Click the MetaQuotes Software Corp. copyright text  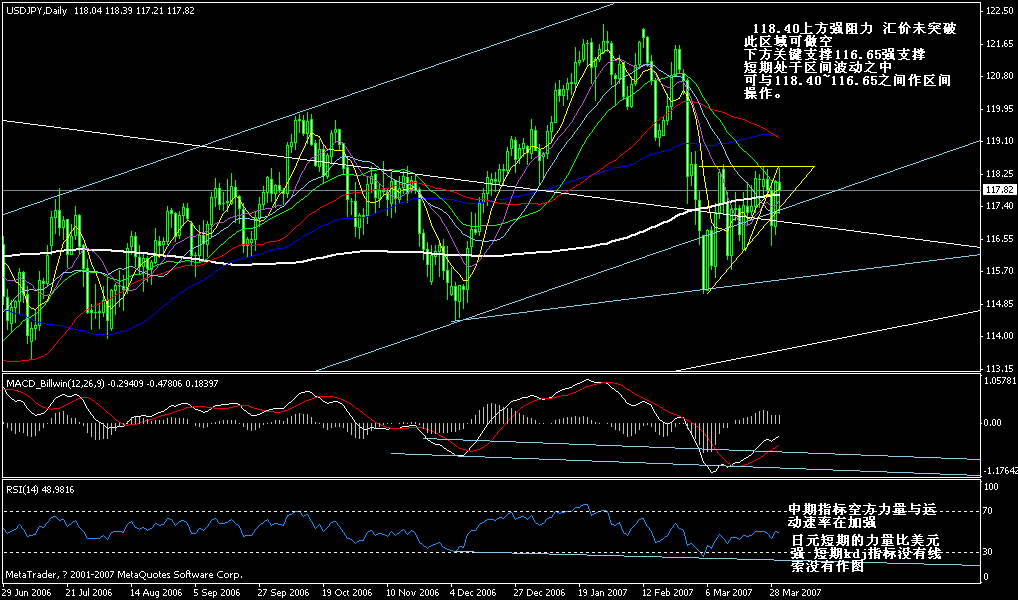(123, 575)
